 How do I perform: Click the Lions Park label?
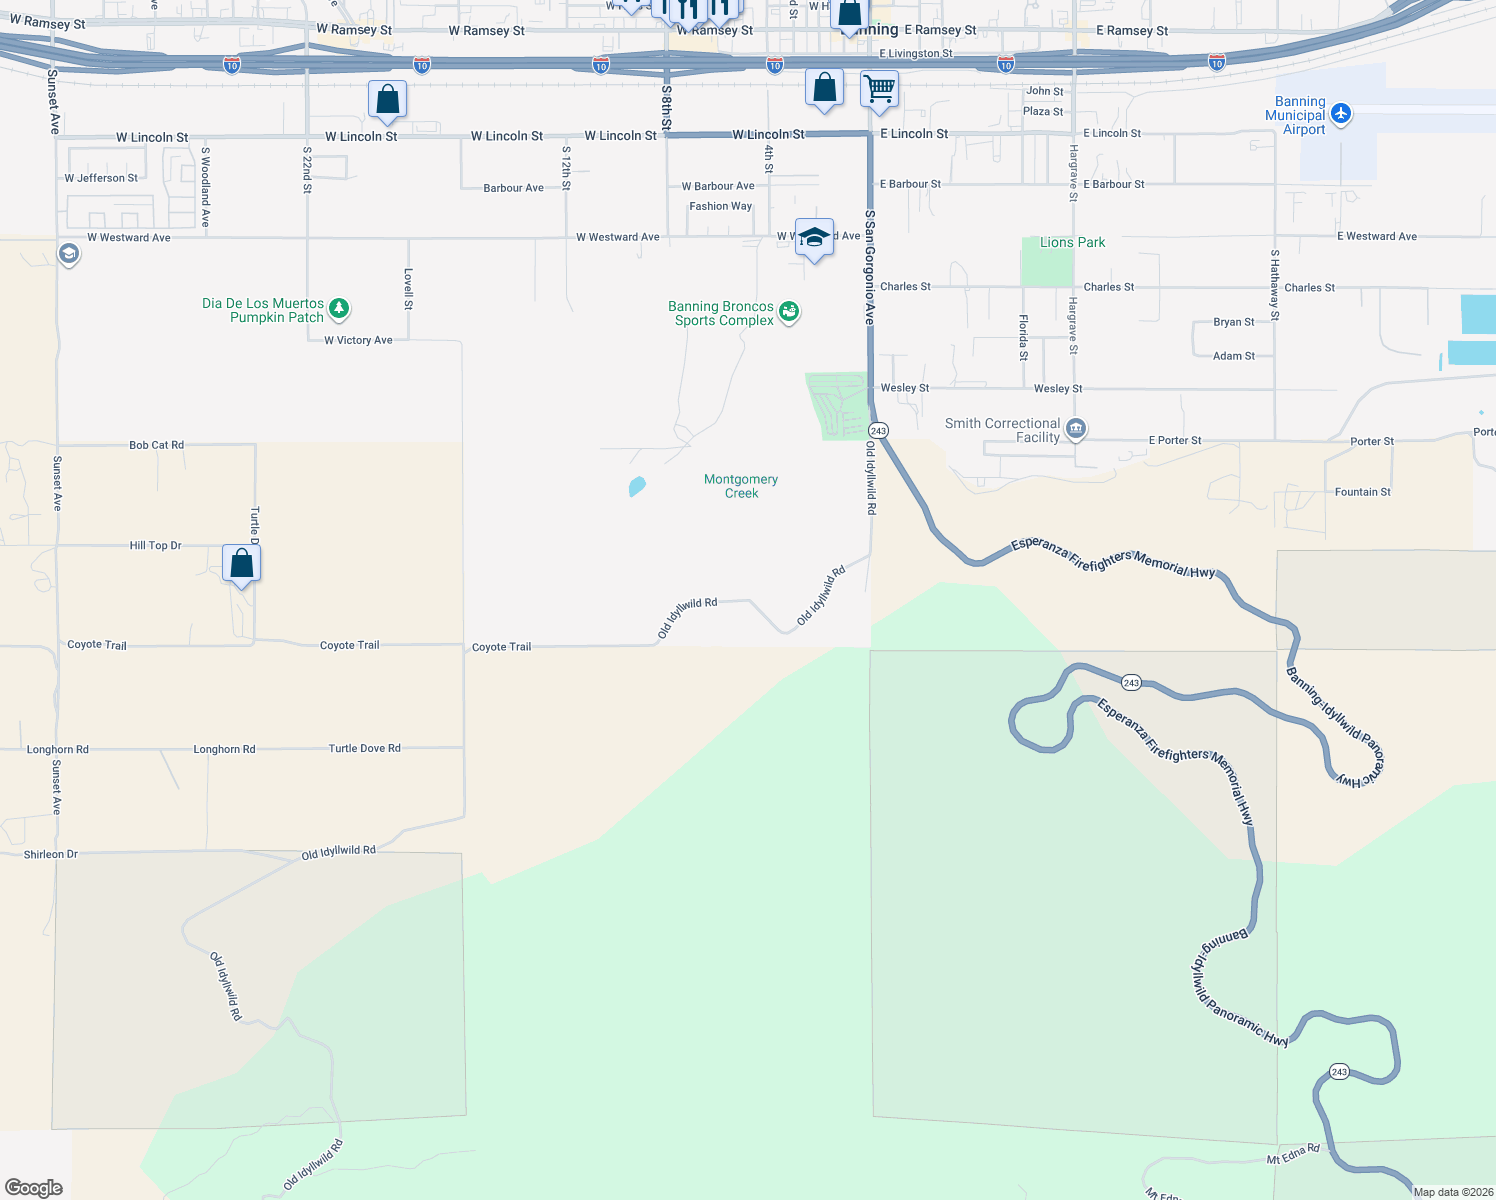tap(1073, 242)
